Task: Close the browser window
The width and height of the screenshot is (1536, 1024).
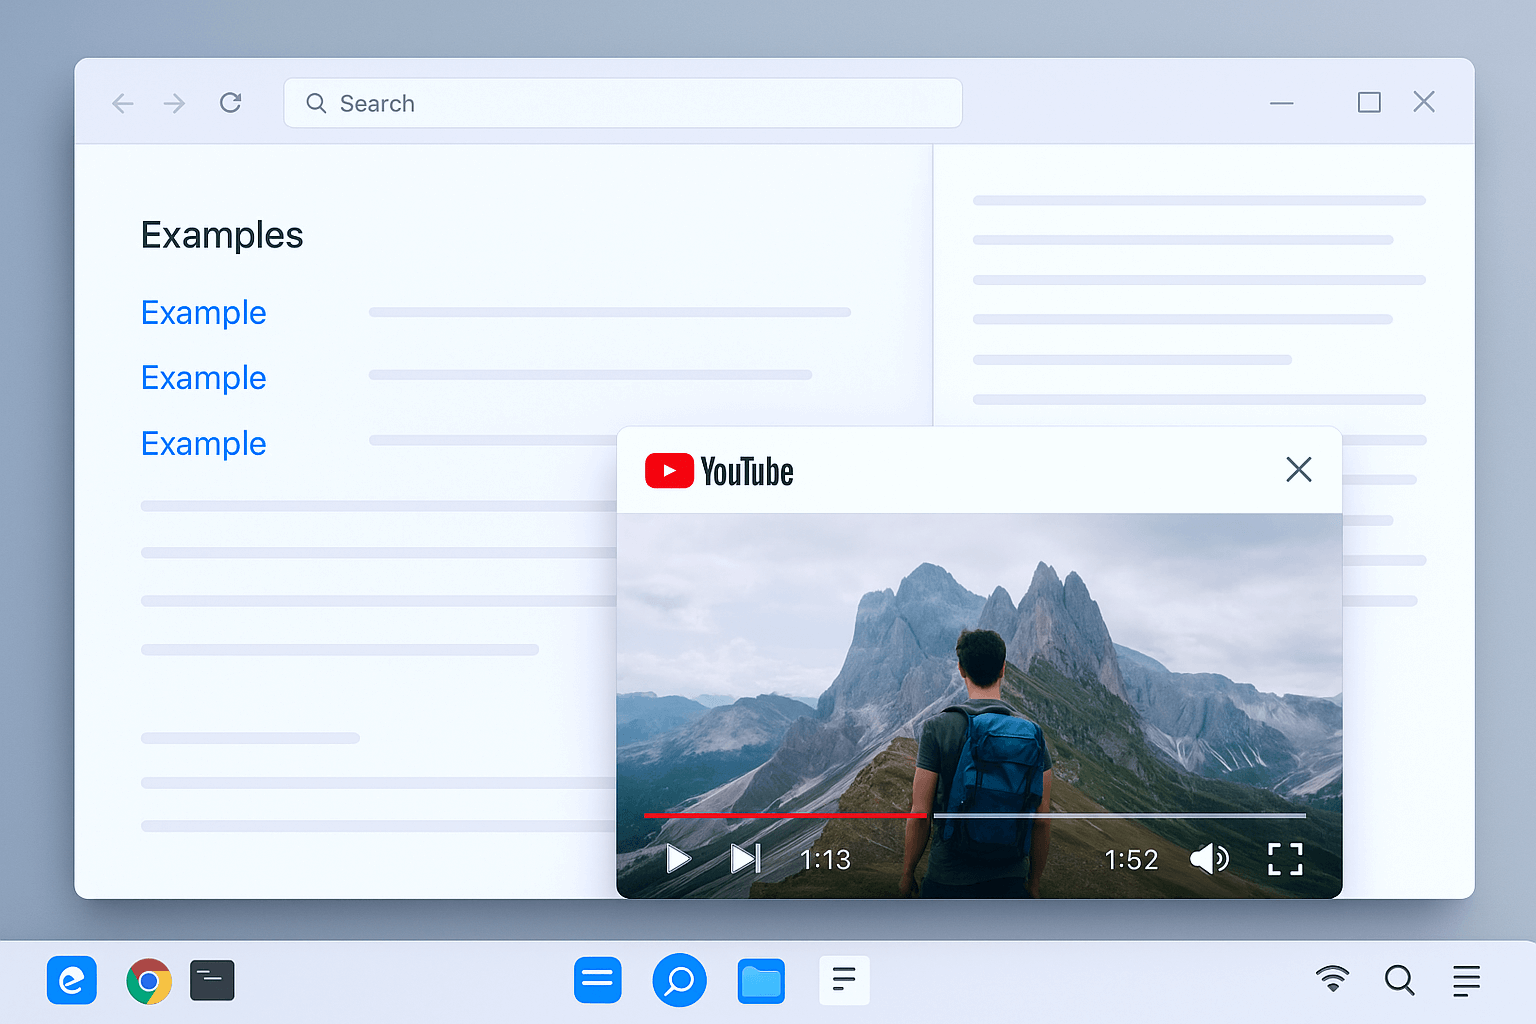Action: point(1424,102)
